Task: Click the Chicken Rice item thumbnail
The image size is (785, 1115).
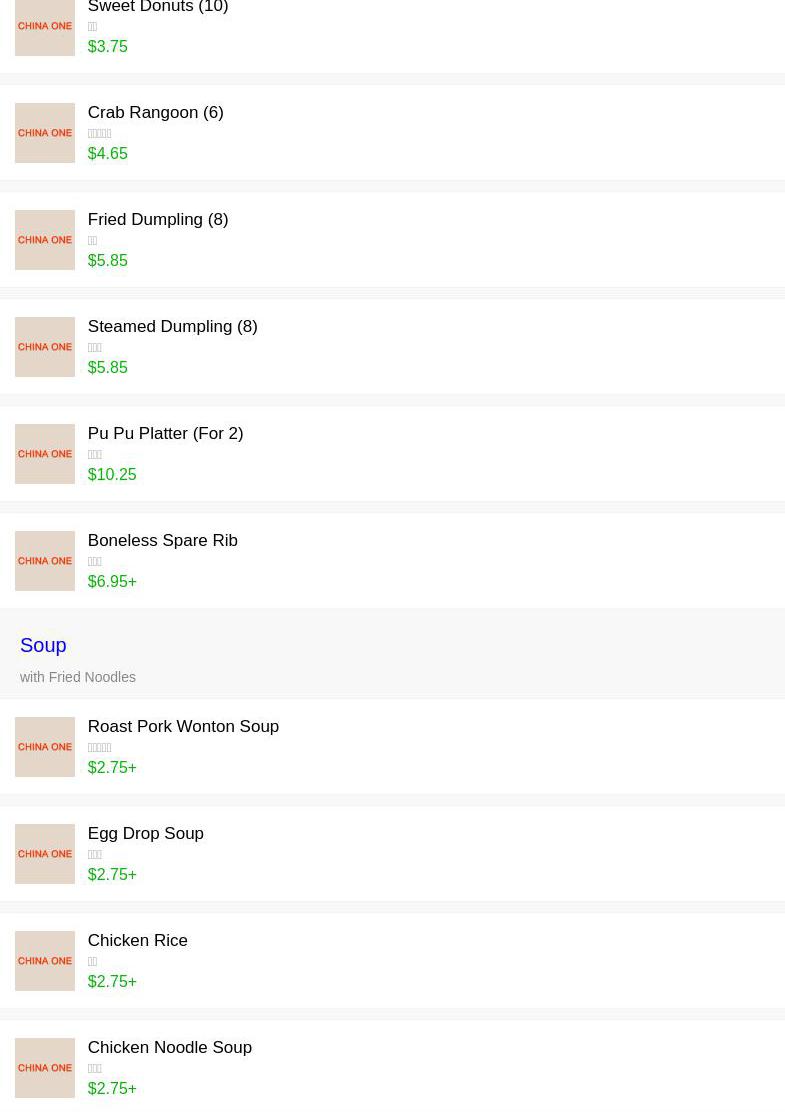Action: 45,961
